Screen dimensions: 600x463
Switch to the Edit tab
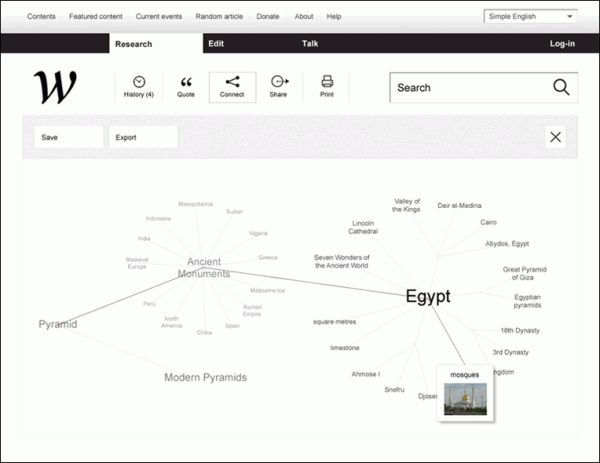(x=216, y=44)
